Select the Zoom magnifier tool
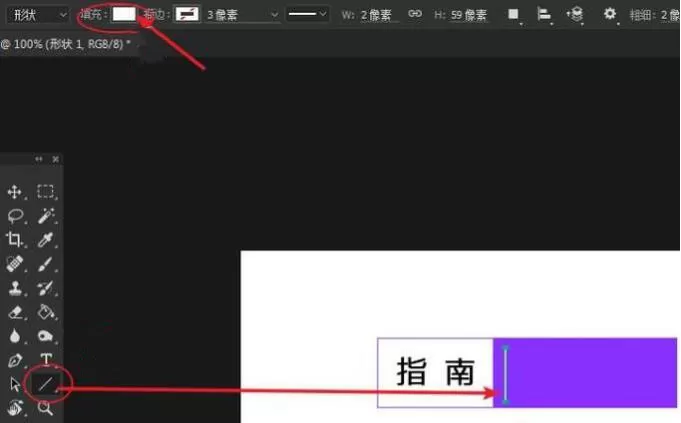The width and height of the screenshot is (681, 423). [45, 408]
